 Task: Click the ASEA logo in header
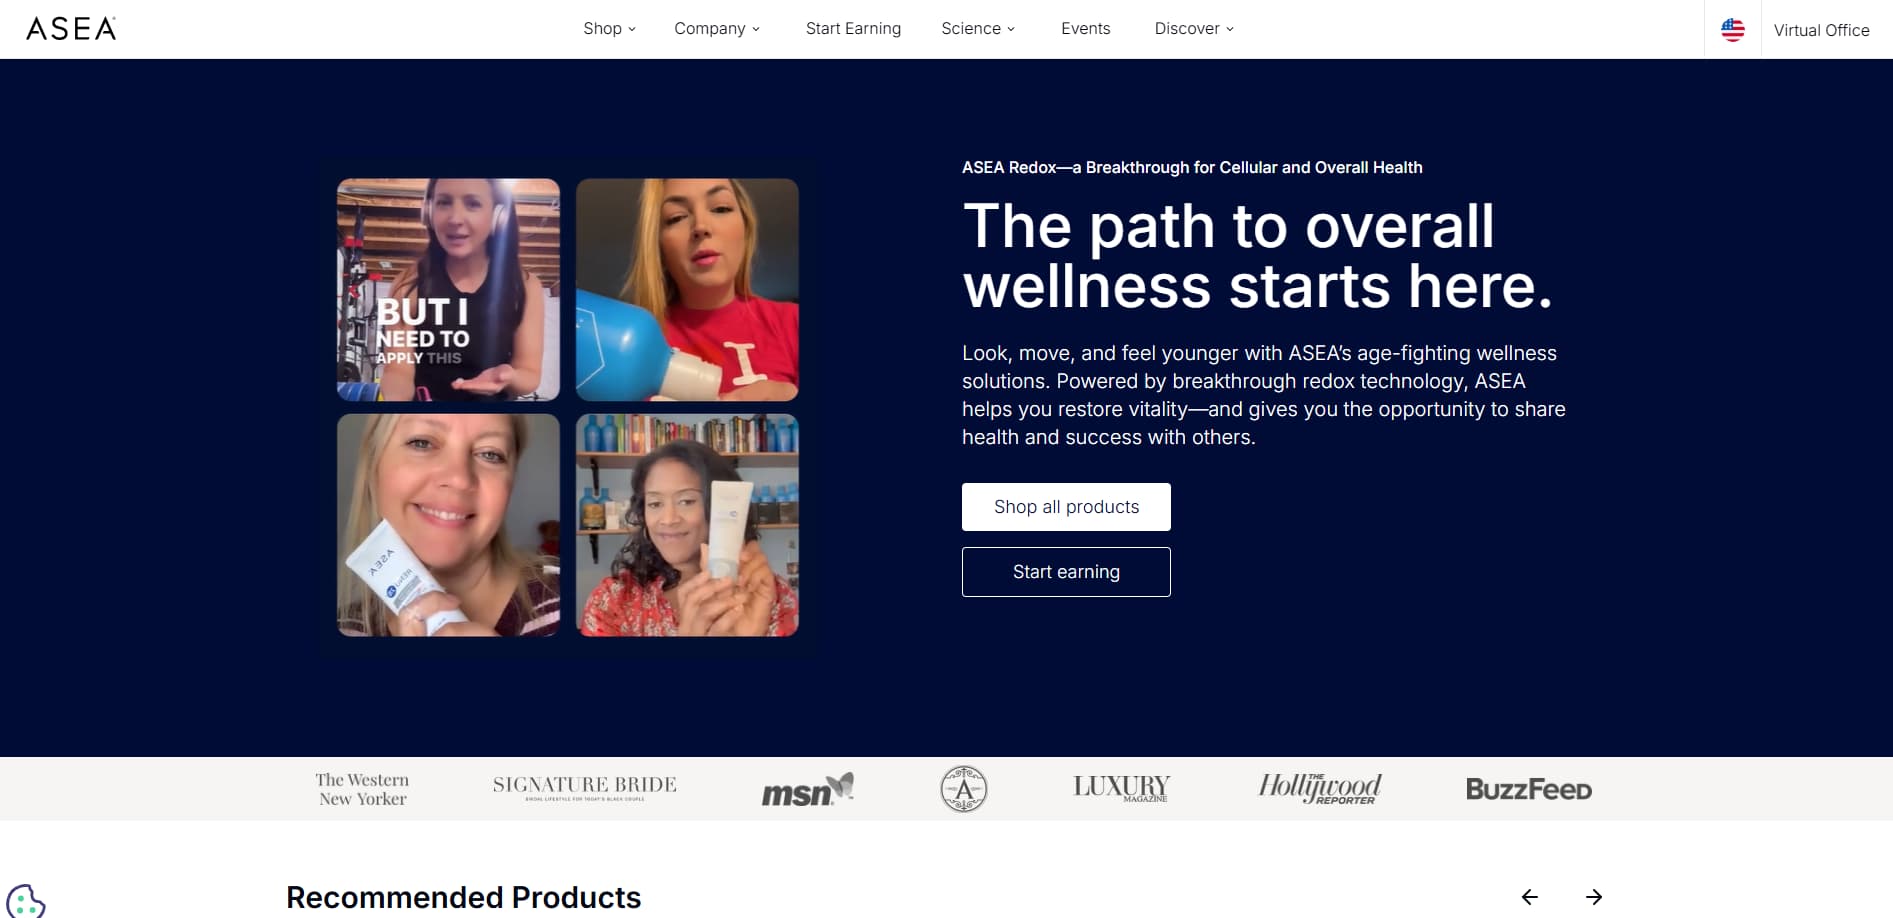pos(71,28)
